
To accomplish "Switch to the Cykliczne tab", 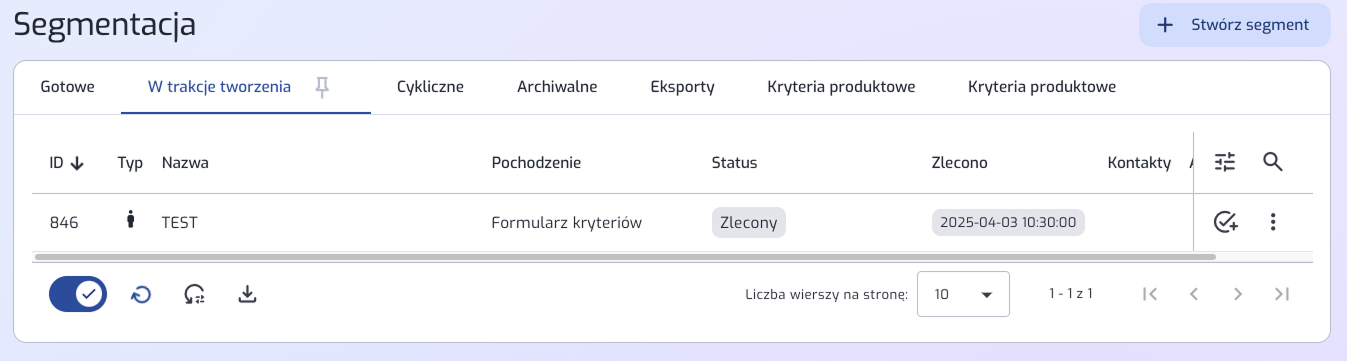I will click(x=430, y=87).
